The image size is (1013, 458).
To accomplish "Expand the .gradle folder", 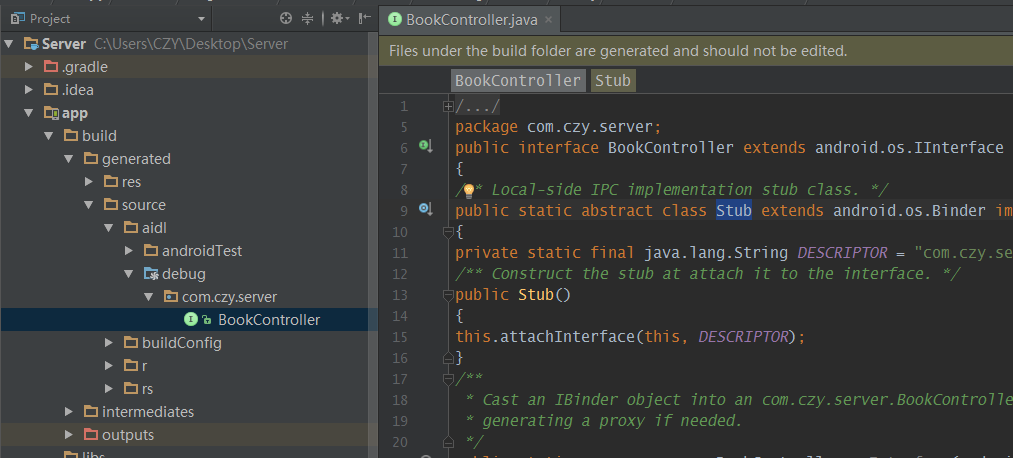I will [x=28, y=67].
